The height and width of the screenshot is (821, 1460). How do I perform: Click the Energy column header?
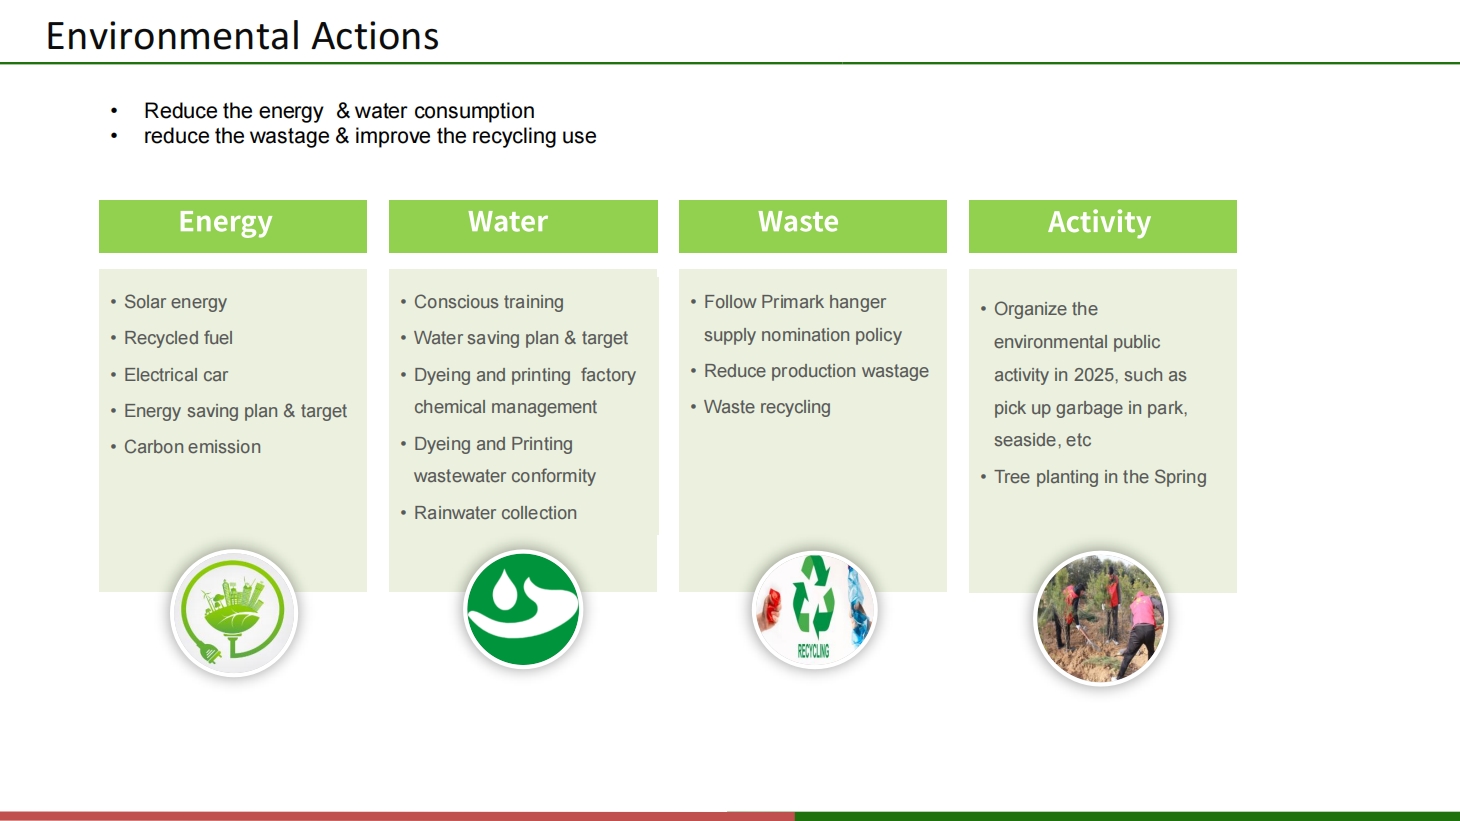coord(232,225)
